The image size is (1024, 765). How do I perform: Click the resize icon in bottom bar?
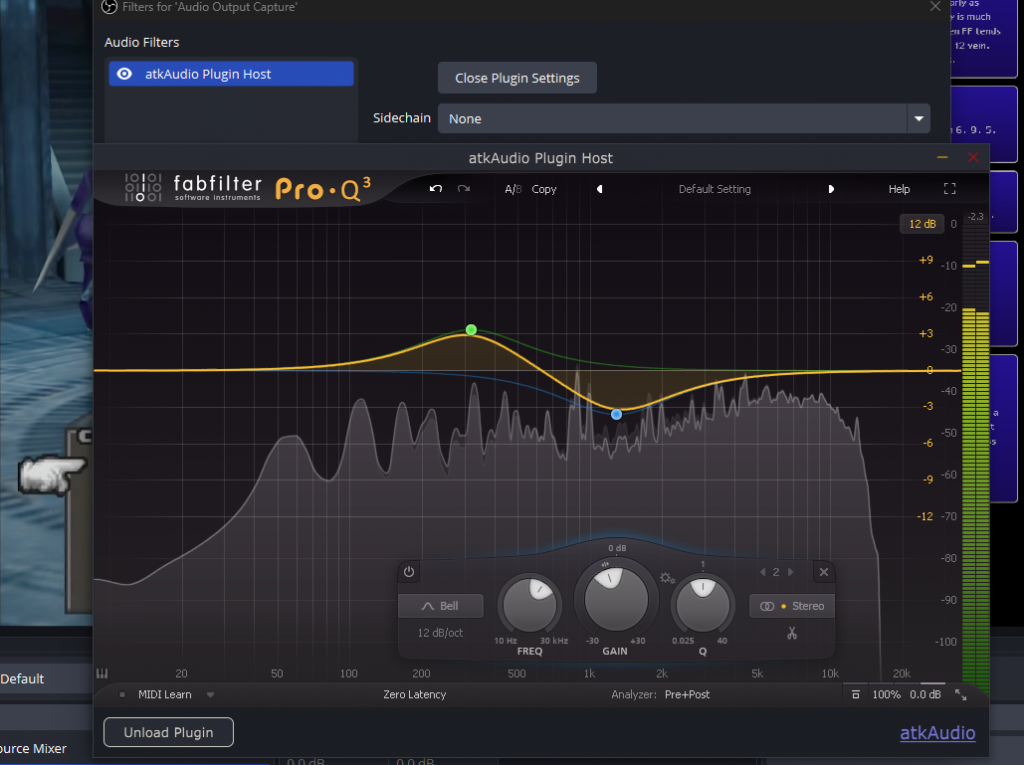[961, 694]
